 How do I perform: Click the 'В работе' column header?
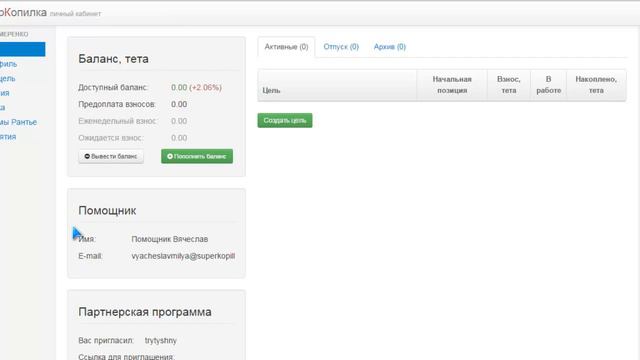tap(549, 85)
